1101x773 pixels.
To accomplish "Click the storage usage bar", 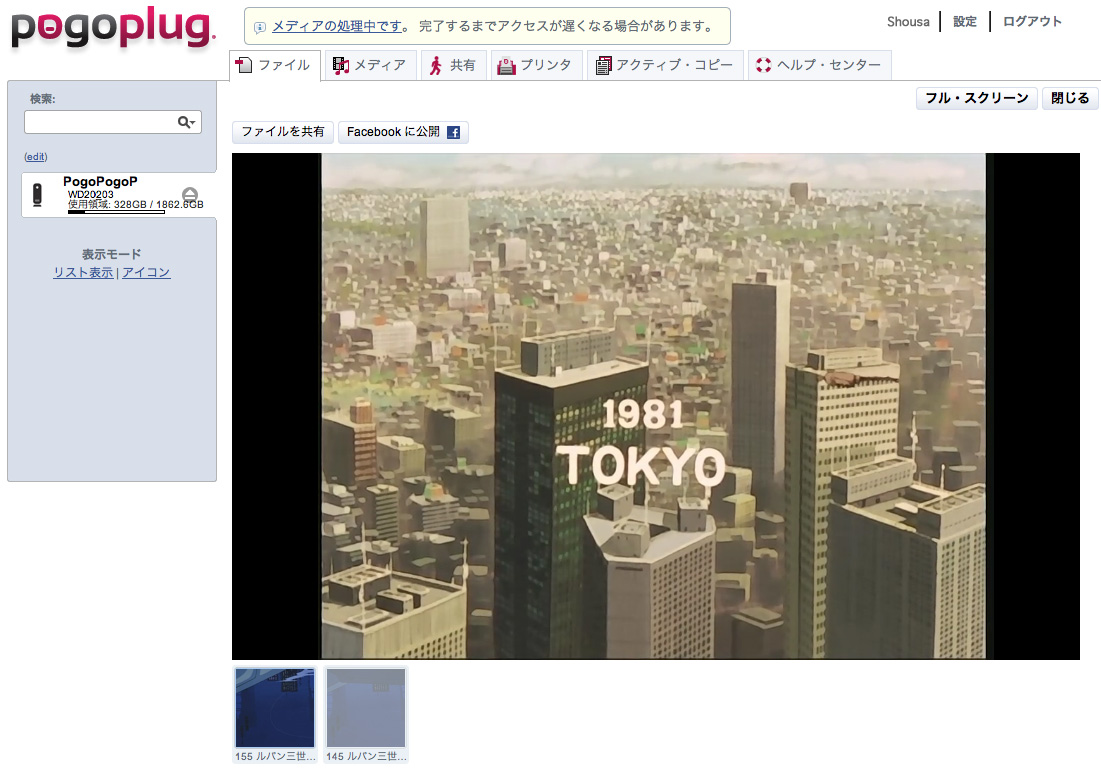I will pos(116,211).
